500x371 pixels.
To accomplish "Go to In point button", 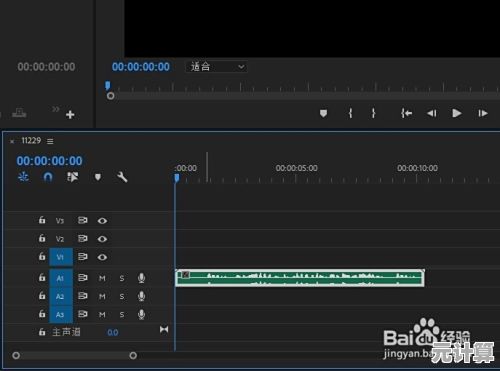I will tap(406, 113).
